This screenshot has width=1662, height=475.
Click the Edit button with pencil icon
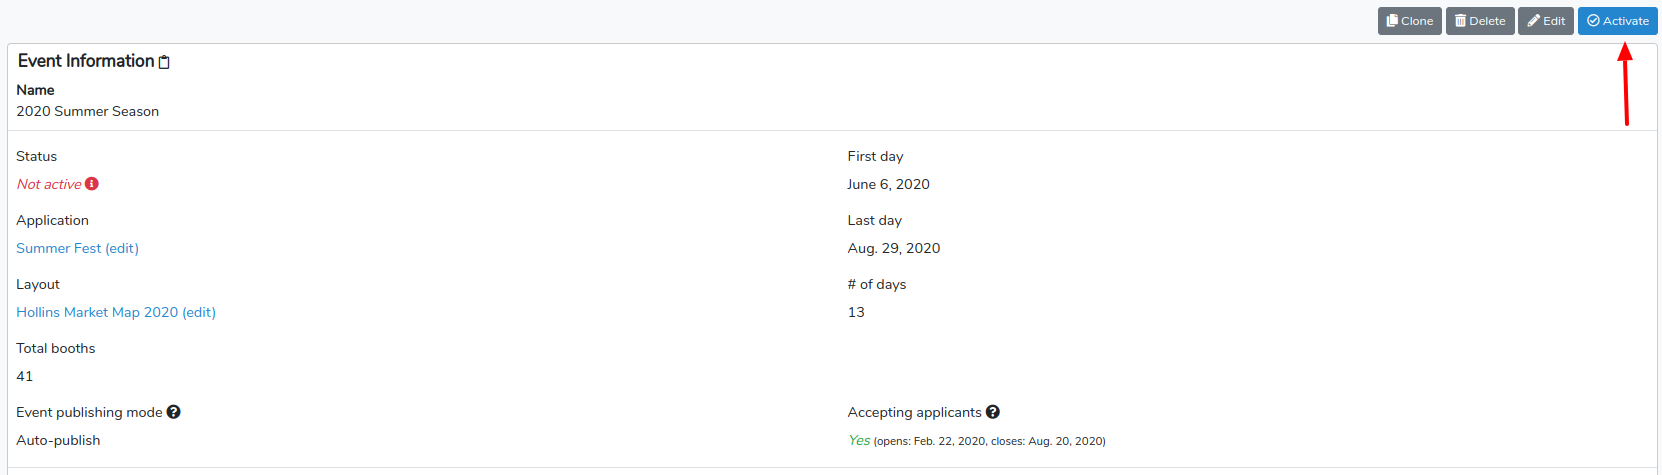coord(1546,21)
